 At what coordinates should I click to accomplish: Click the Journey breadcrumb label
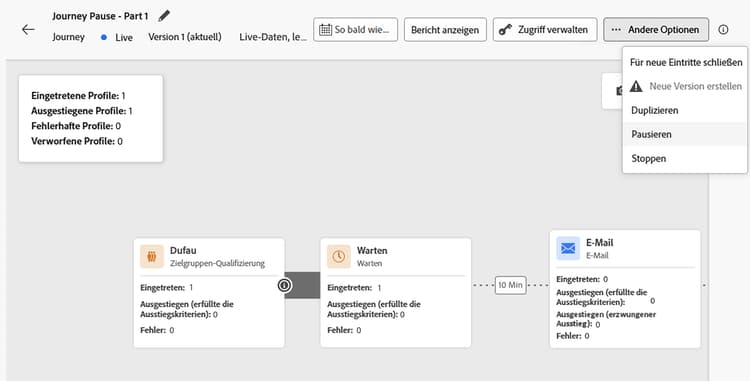click(x=68, y=37)
